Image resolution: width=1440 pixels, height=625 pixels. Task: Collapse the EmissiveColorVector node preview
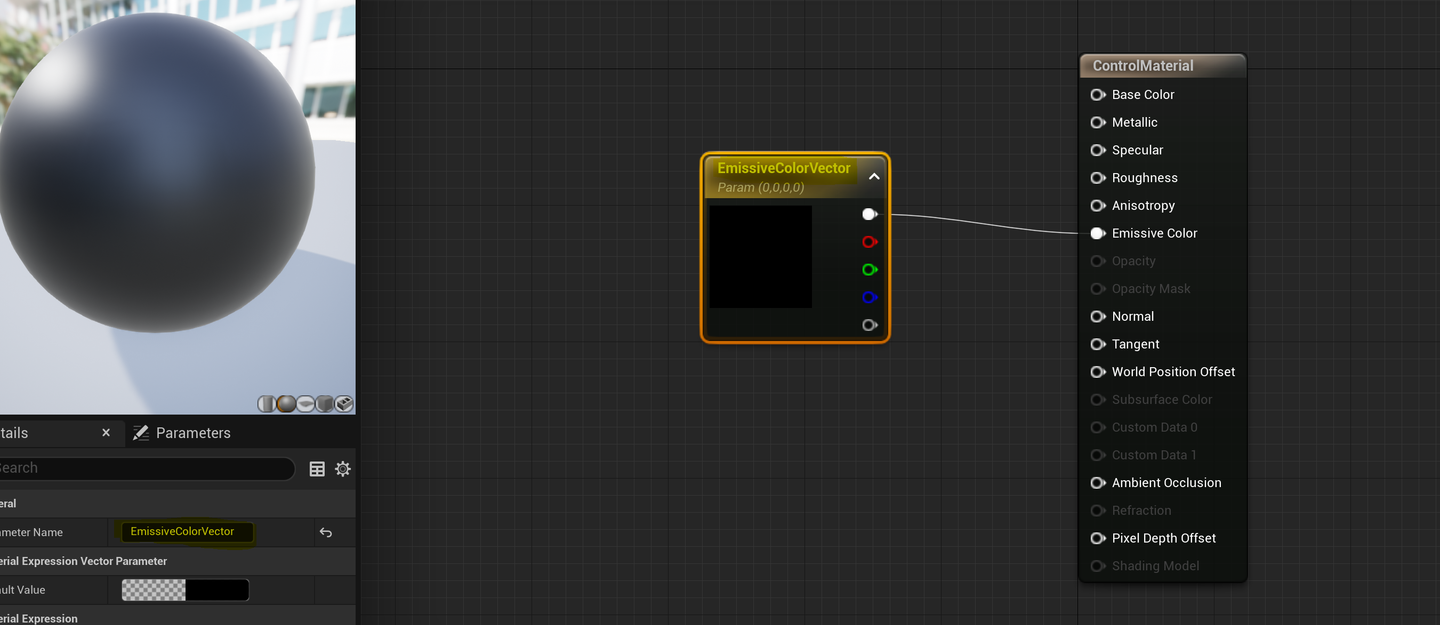[874, 177]
